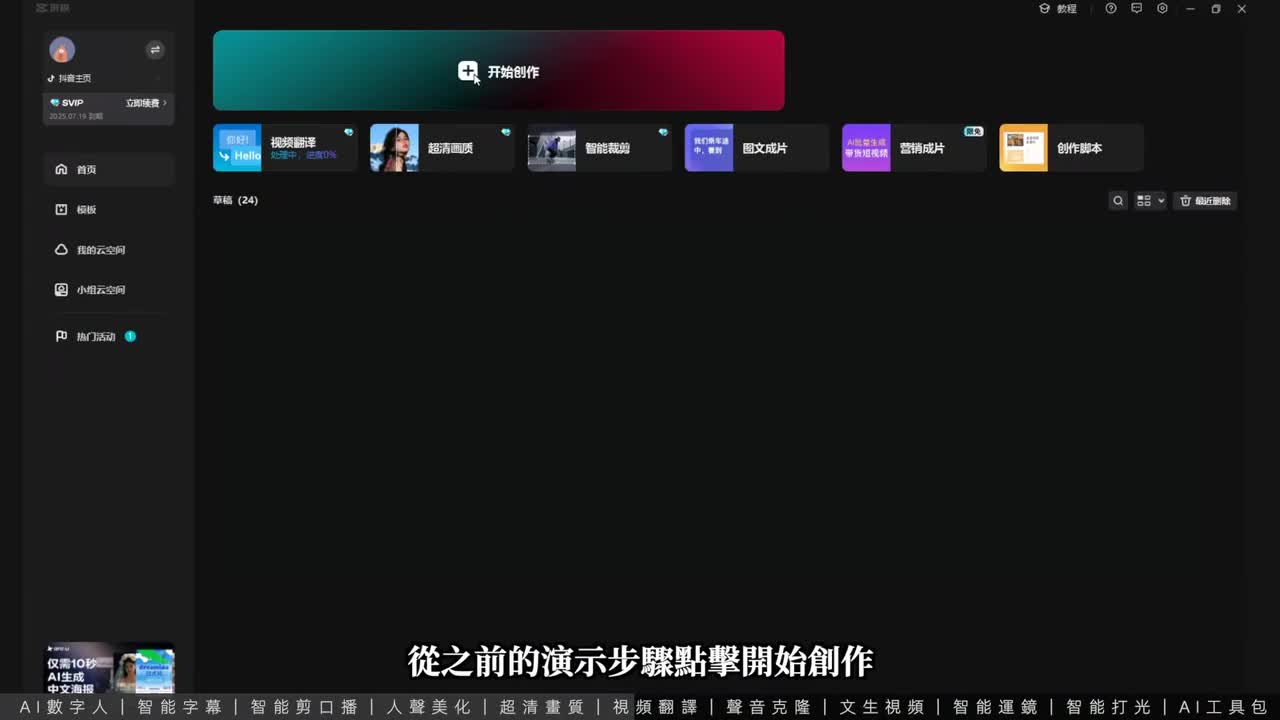Image resolution: width=1280 pixels, height=720 pixels.
Task: Open 抖音主页 account link
Action: [x=70, y=78]
